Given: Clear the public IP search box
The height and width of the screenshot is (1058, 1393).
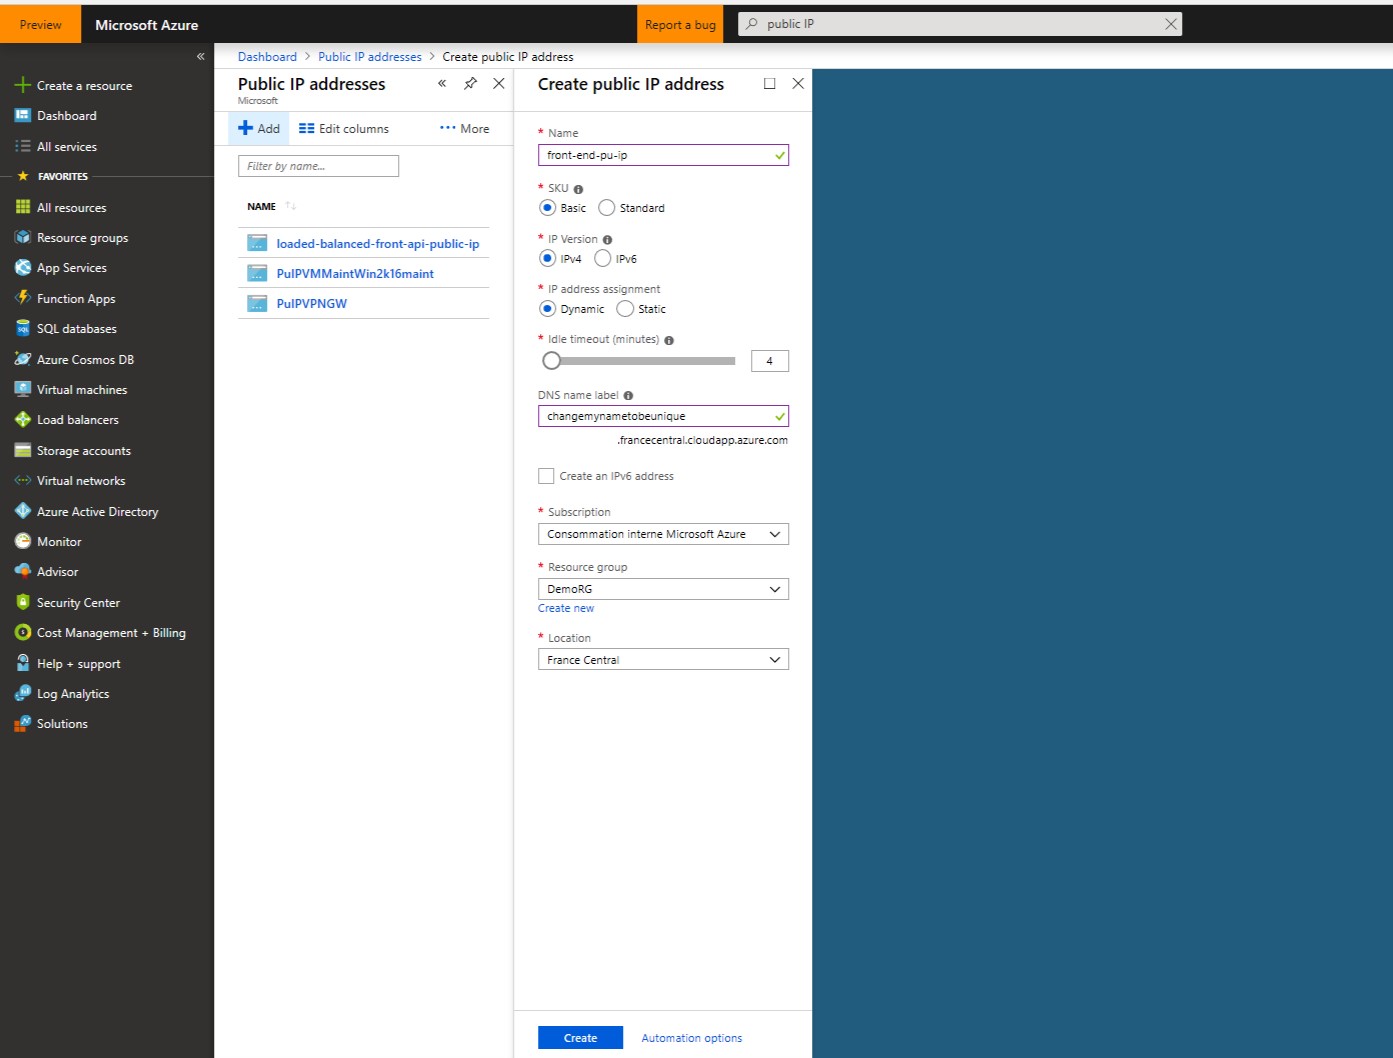Looking at the screenshot, I should (x=1170, y=24).
